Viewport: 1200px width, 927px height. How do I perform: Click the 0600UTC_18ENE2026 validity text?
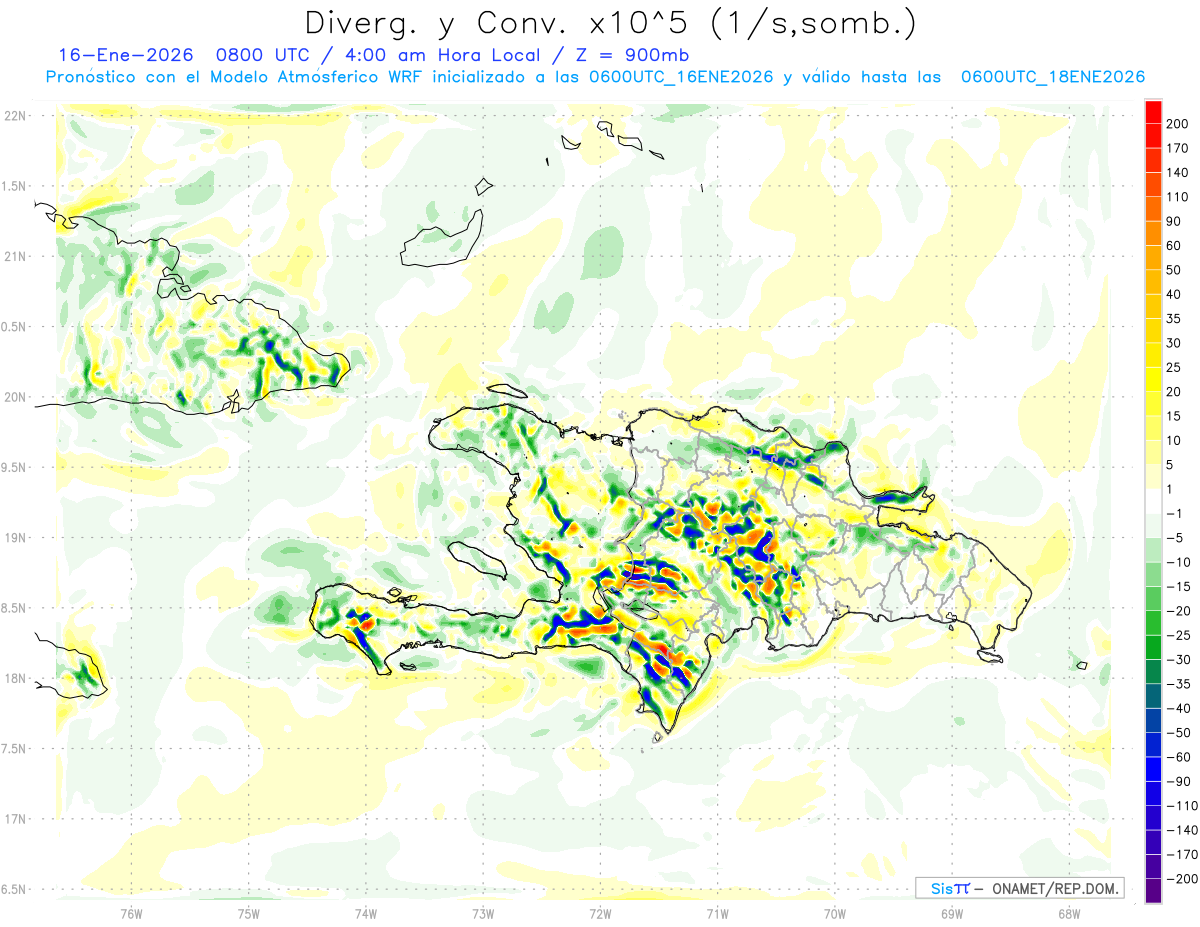1052,77
